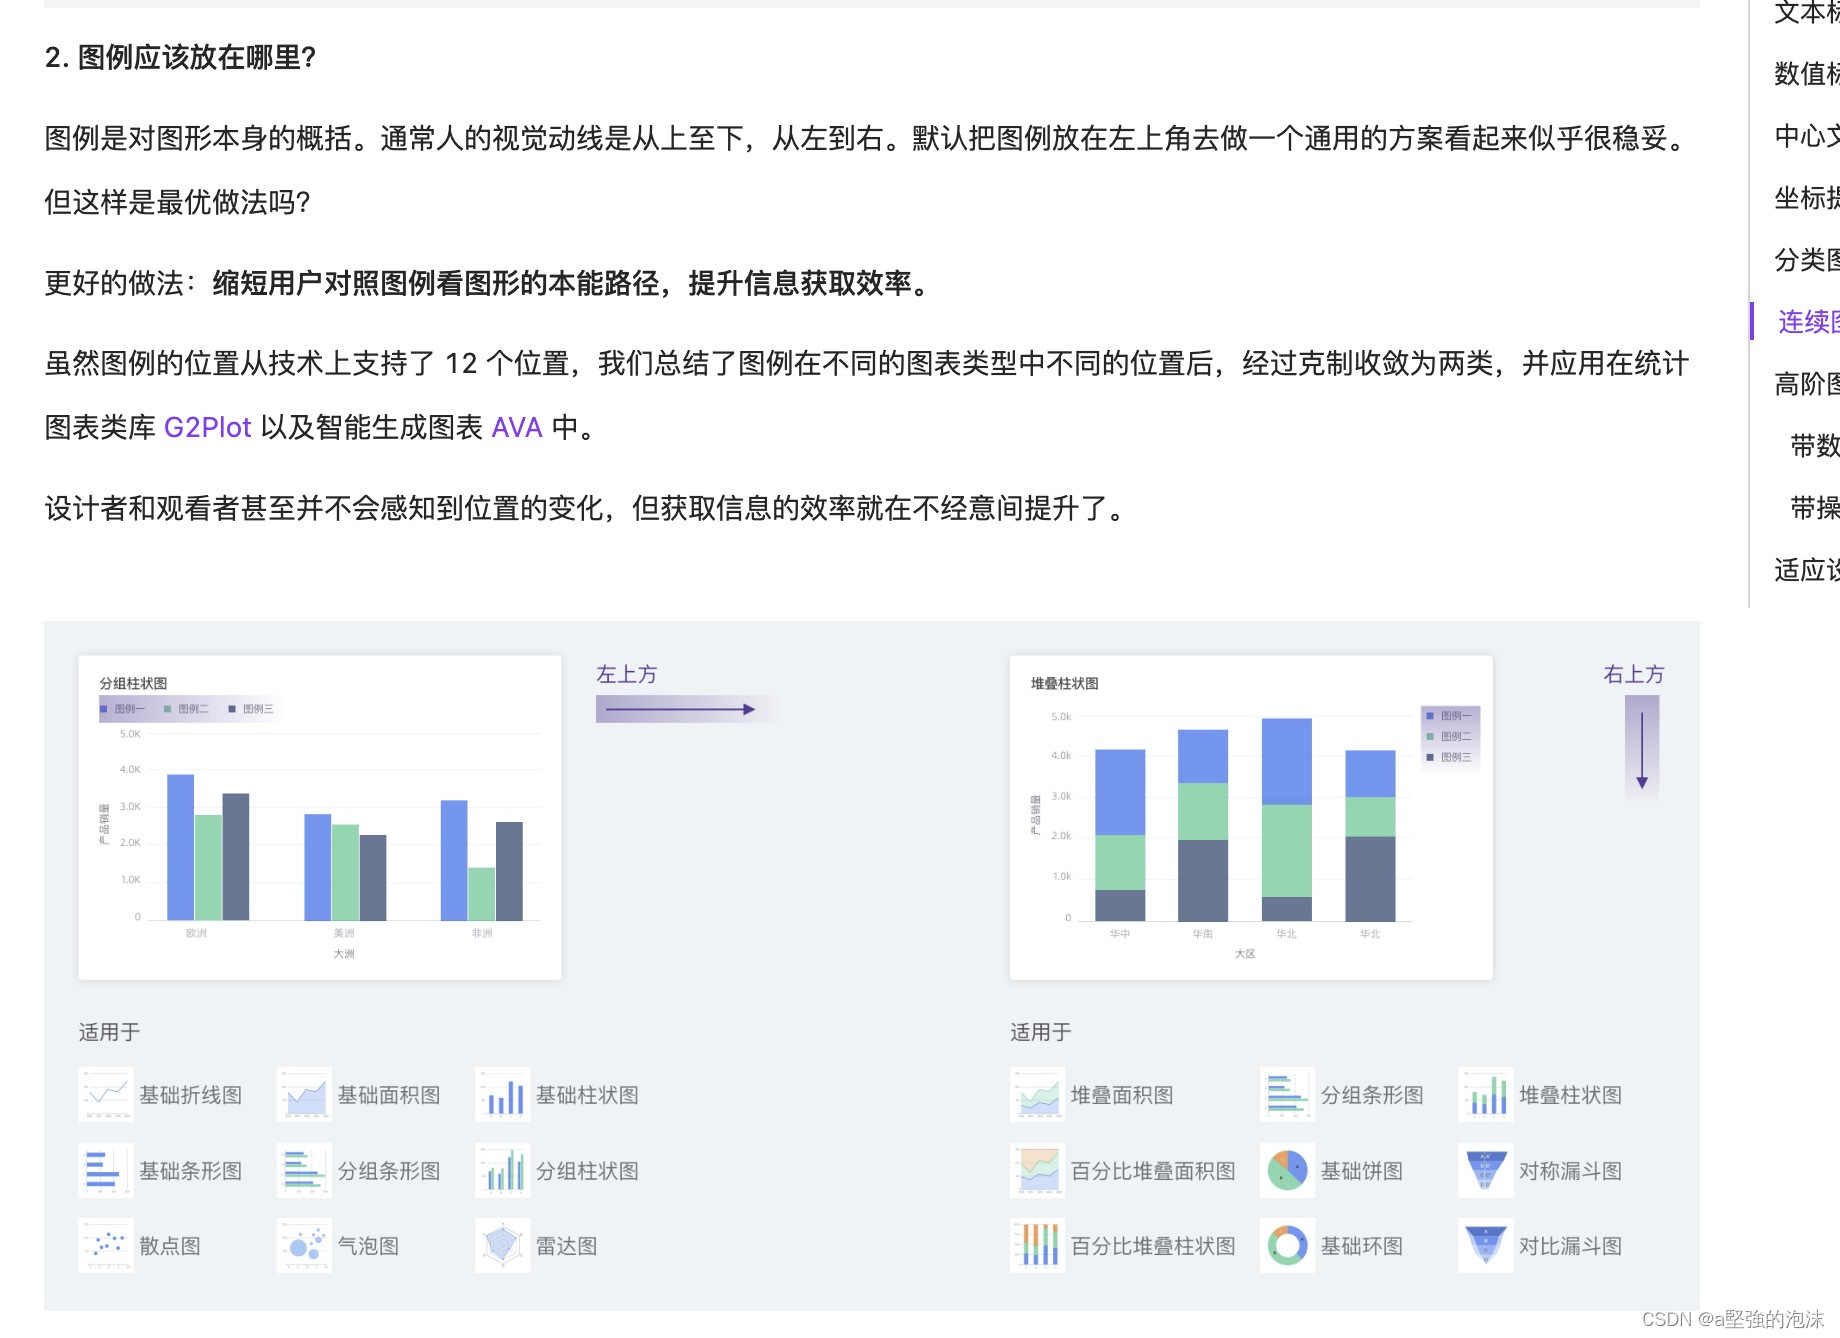Open the G2Plot link
This screenshot has height=1338, width=1840.
(x=207, y=428)
